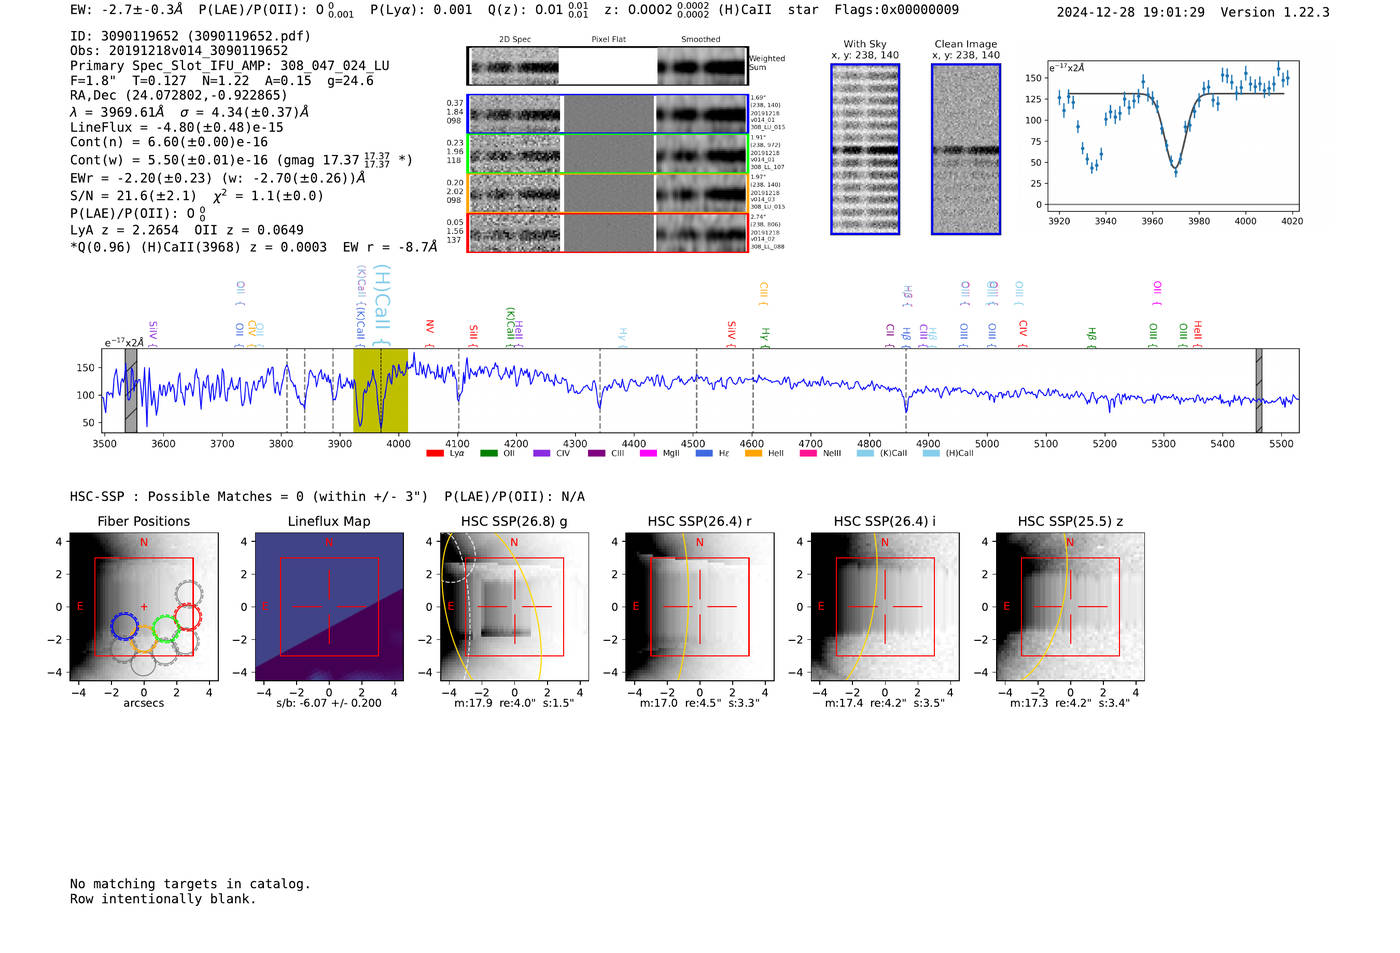Image resolution: width=1400 pixels, height=953 pixels.
Task: Click the HSC SSP(26.8) g image
Action: pos(515,607)
